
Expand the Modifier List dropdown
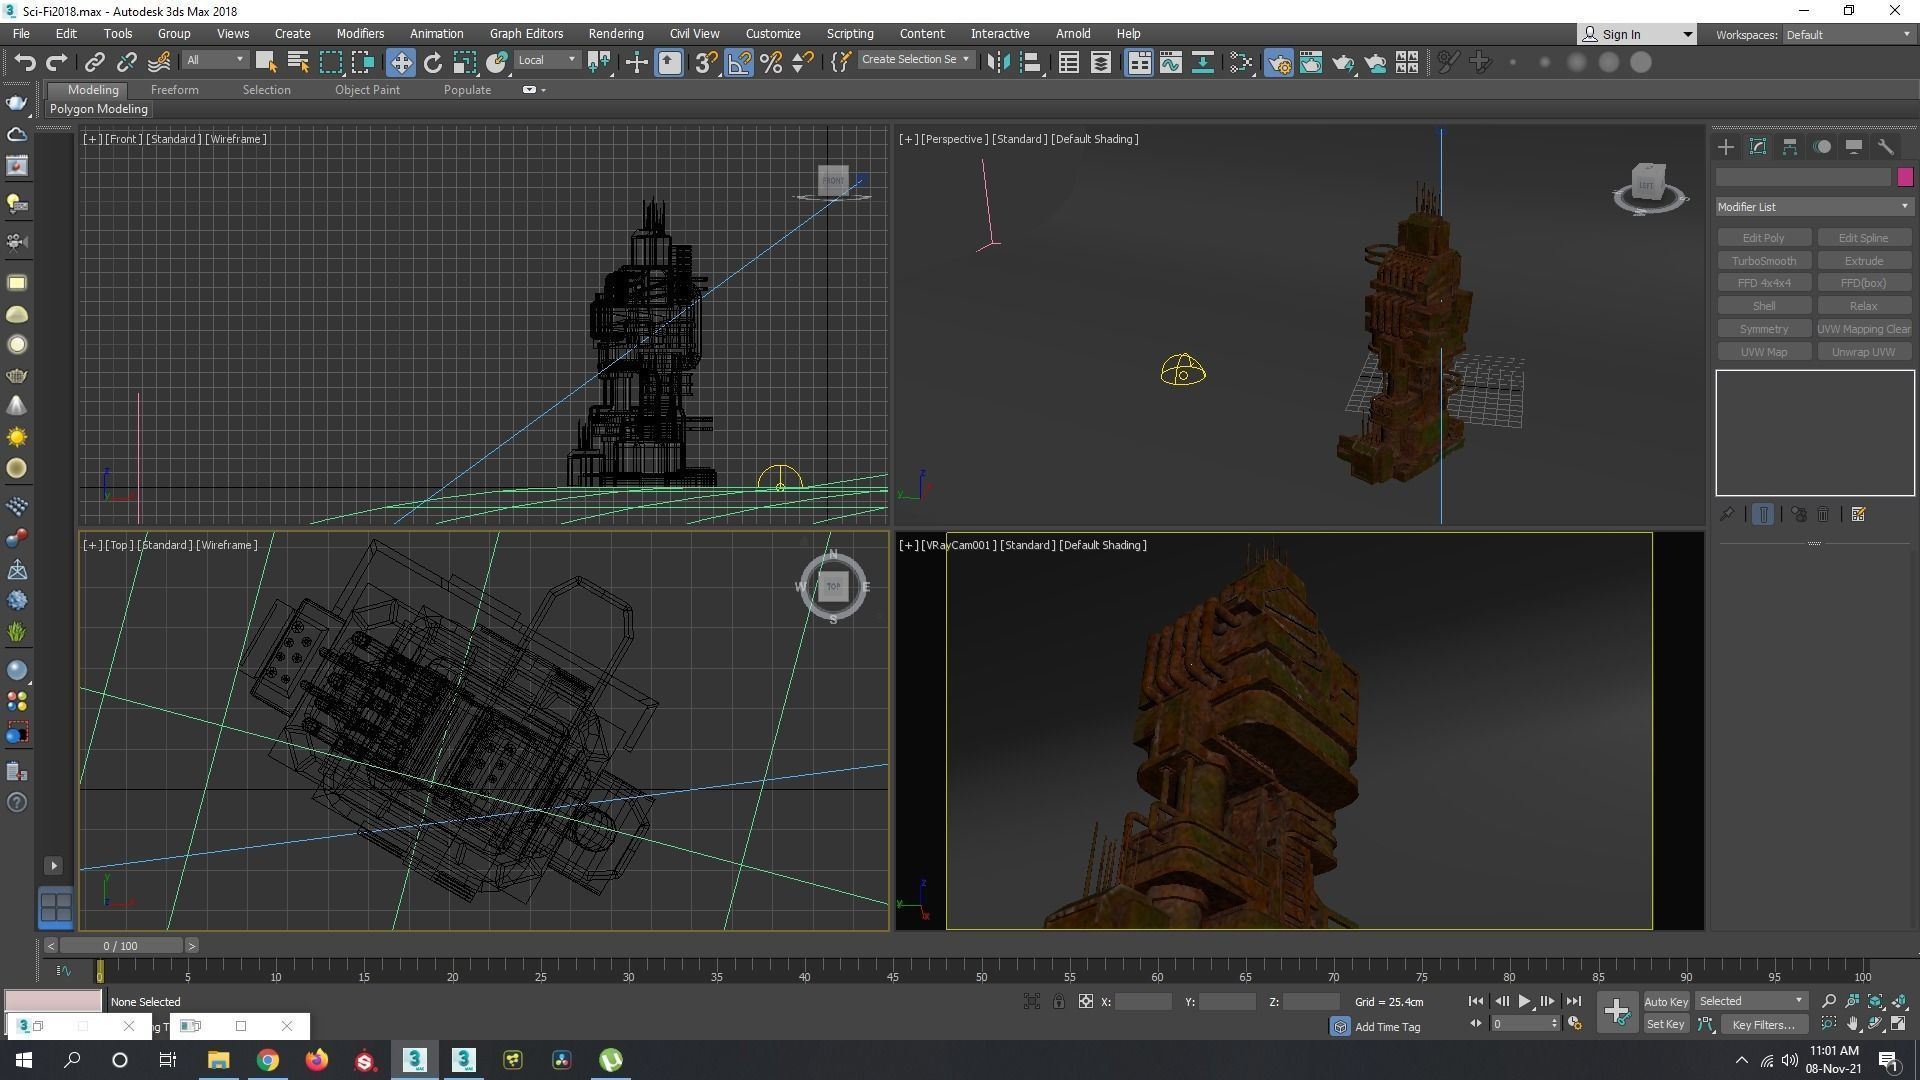coord(1814,207)
